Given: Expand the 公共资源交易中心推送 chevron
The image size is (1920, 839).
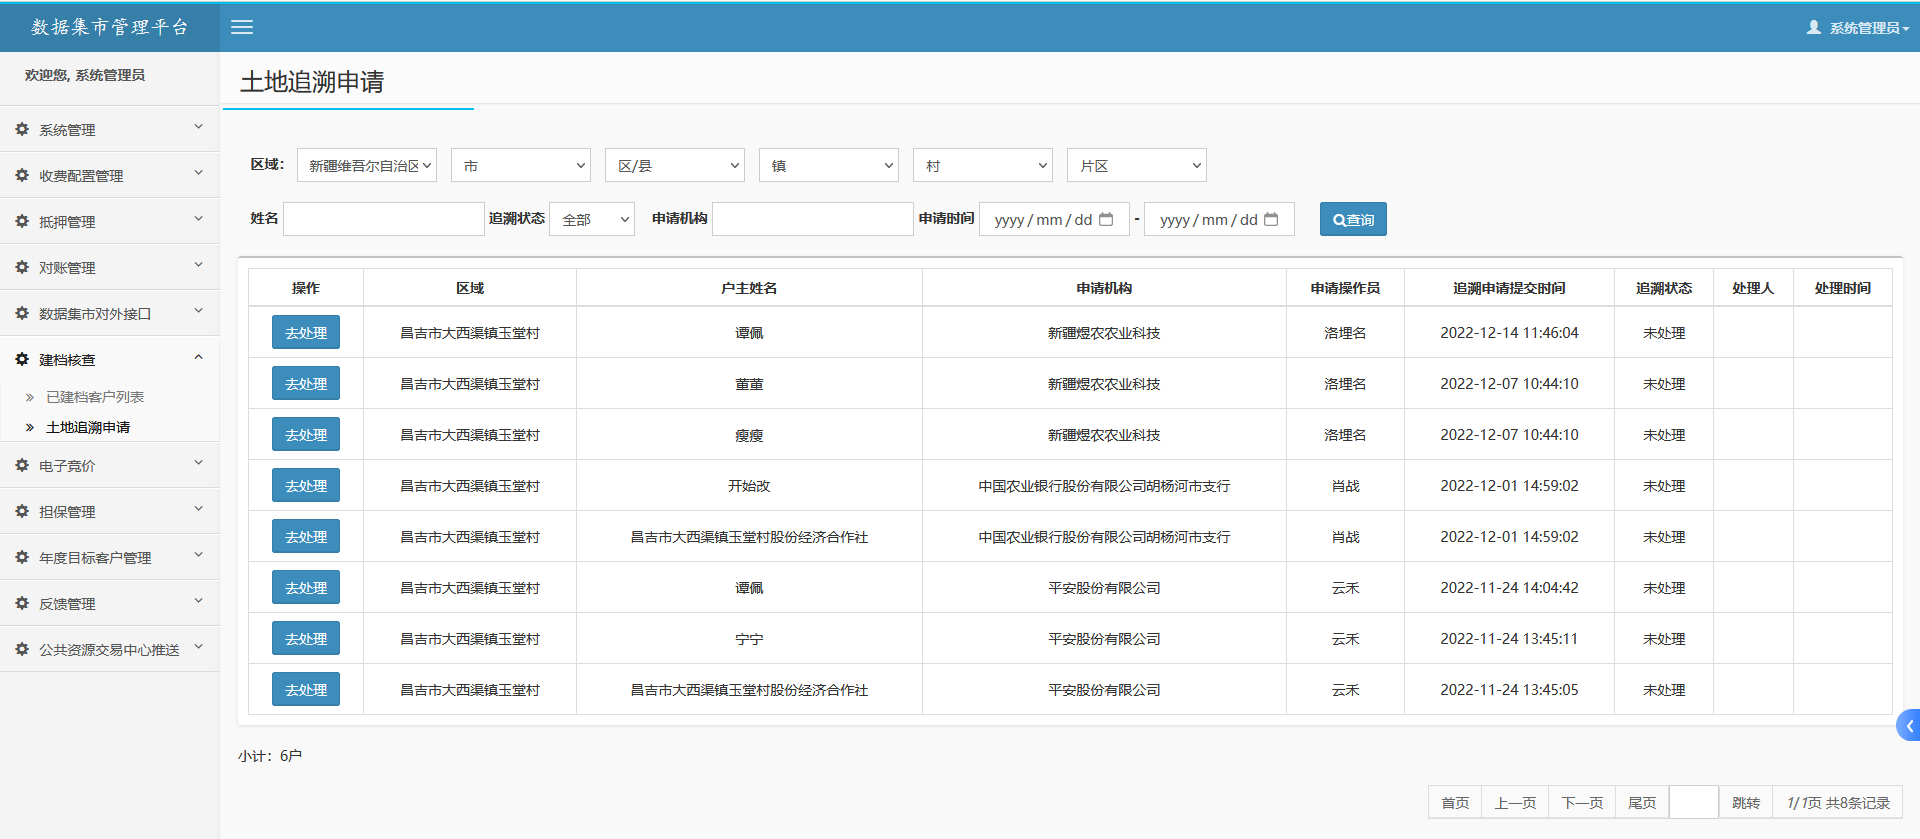Looking at the screenshot, I should (198, 647).
